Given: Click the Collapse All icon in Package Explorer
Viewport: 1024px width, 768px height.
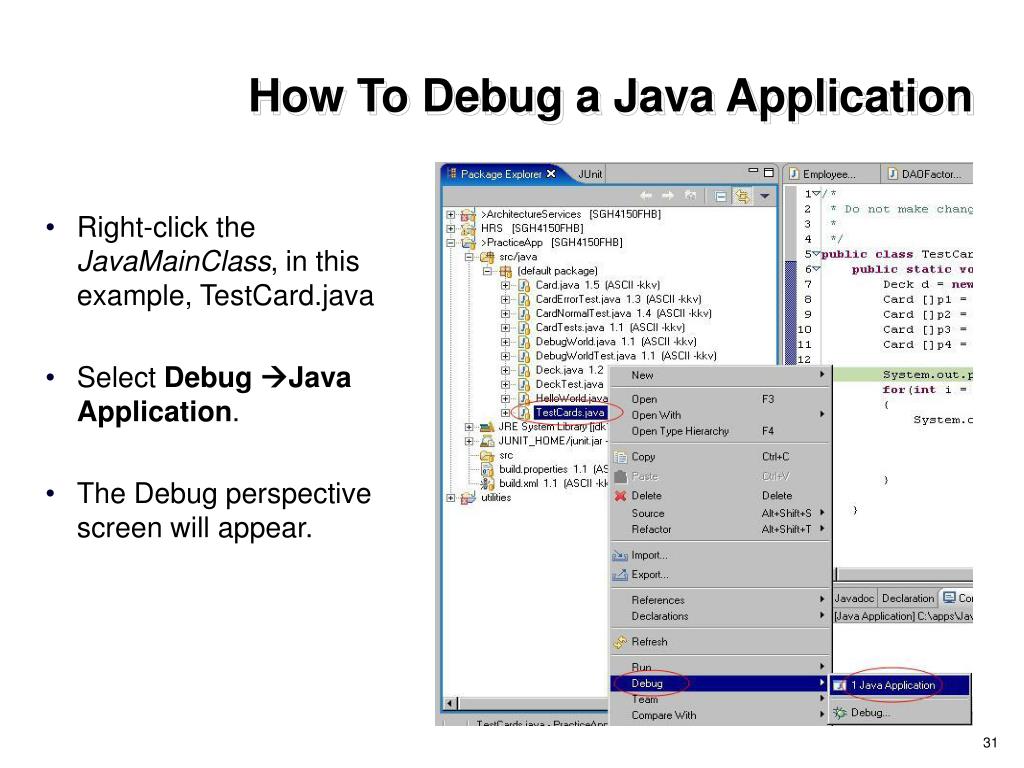Looking at the screenshot, I should 721,196.
